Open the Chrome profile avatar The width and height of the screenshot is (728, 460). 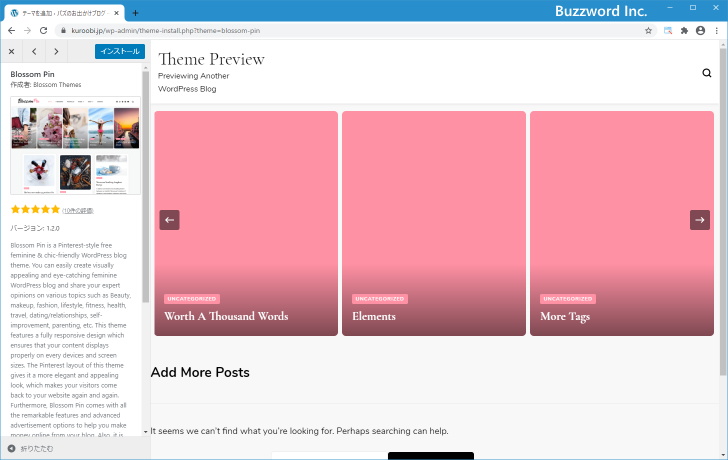point(700,31)
